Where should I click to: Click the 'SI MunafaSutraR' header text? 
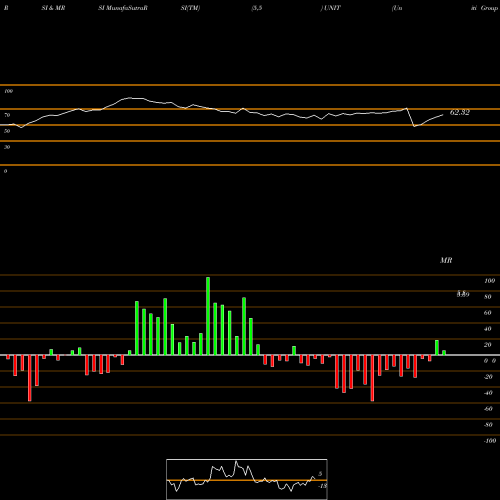pos(123,8)
